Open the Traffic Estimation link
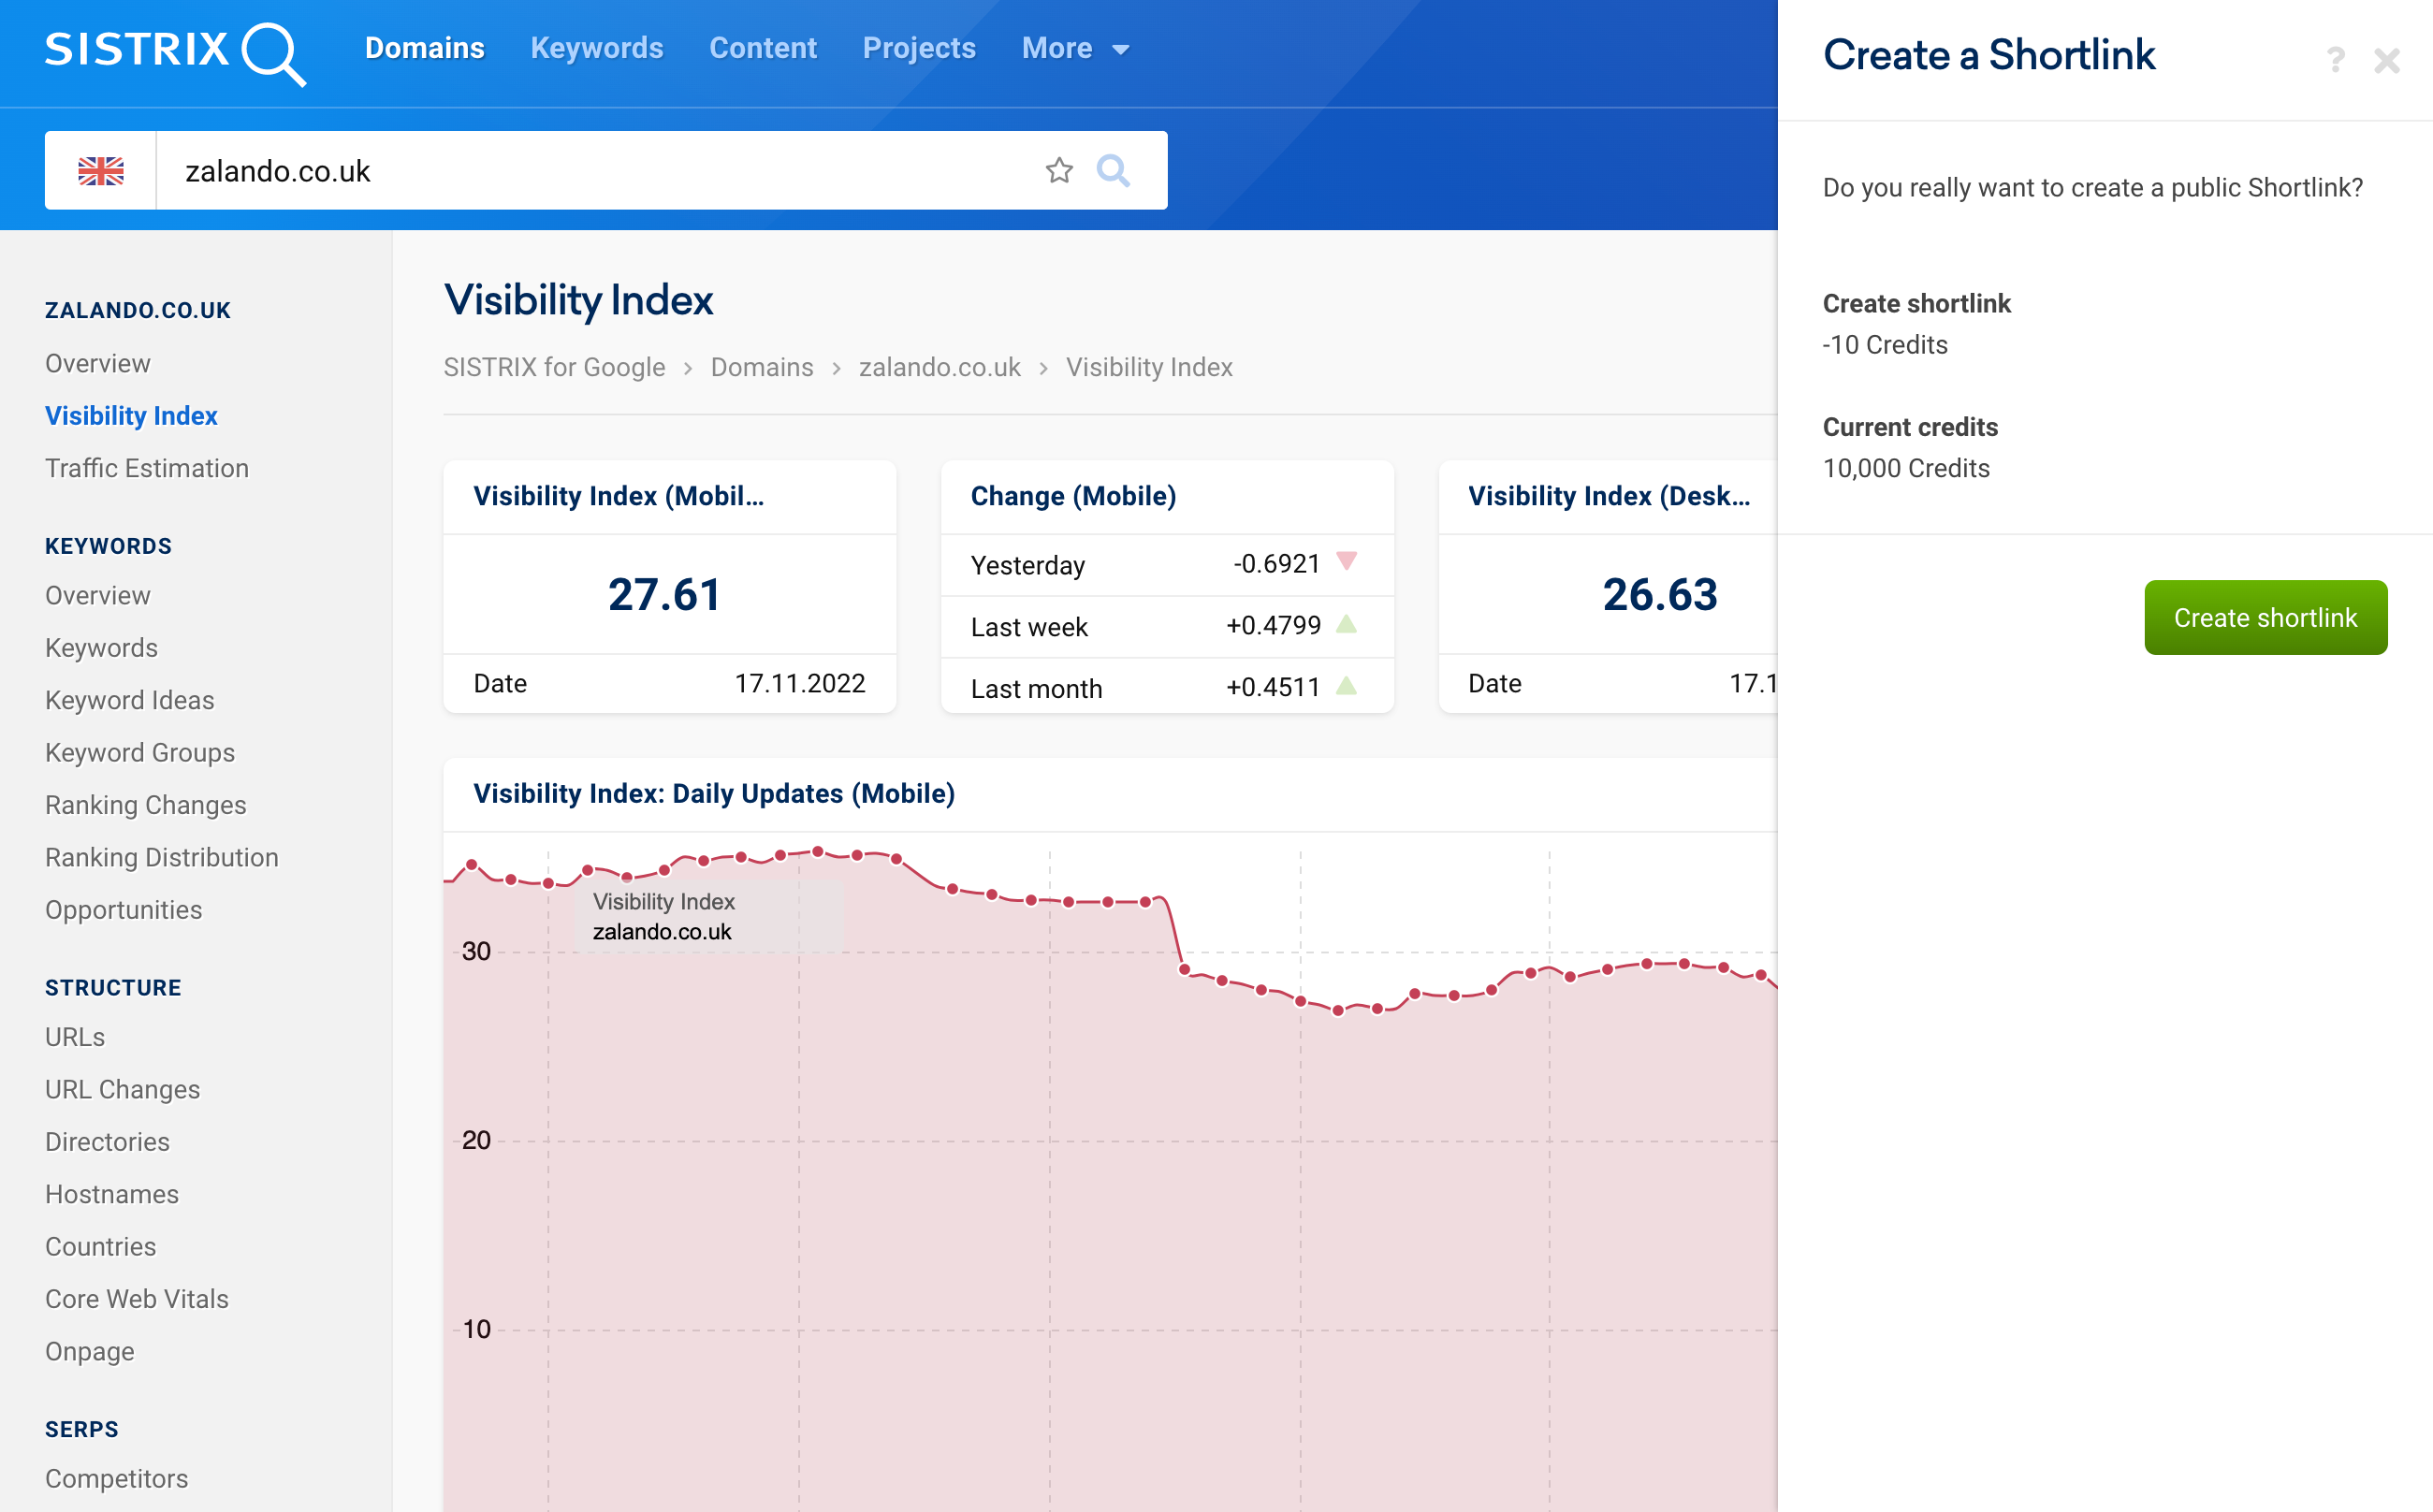Screen dimensions: 2433x1512 point(146,469)
